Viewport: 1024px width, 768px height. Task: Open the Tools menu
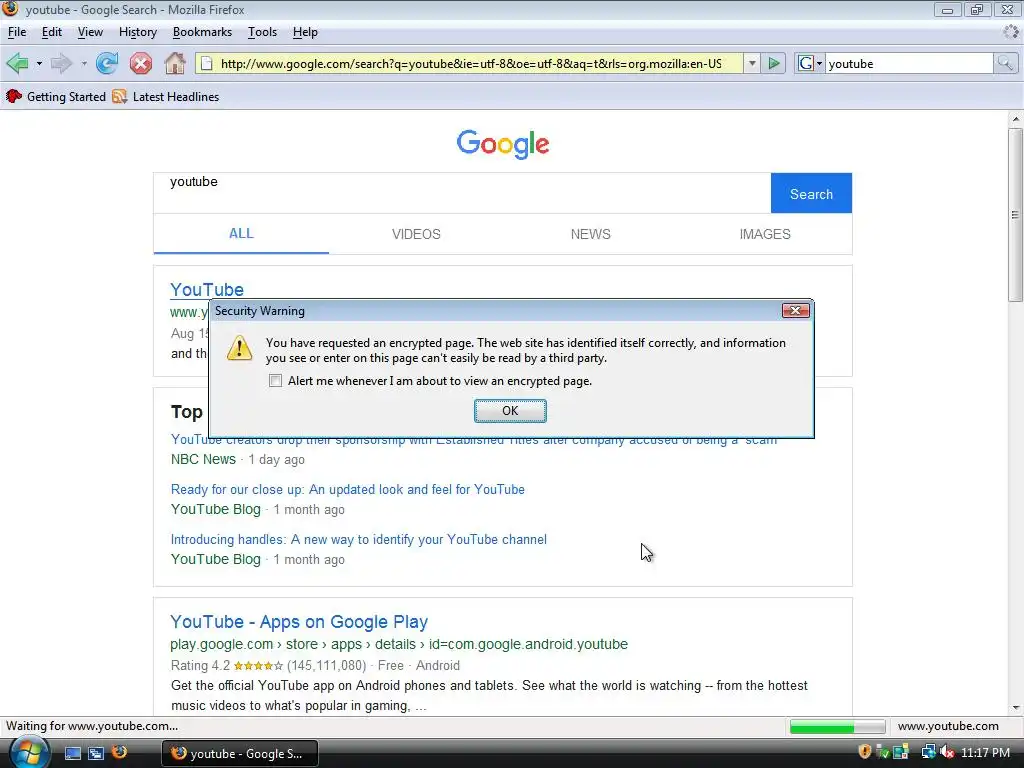tap(263, 32)
